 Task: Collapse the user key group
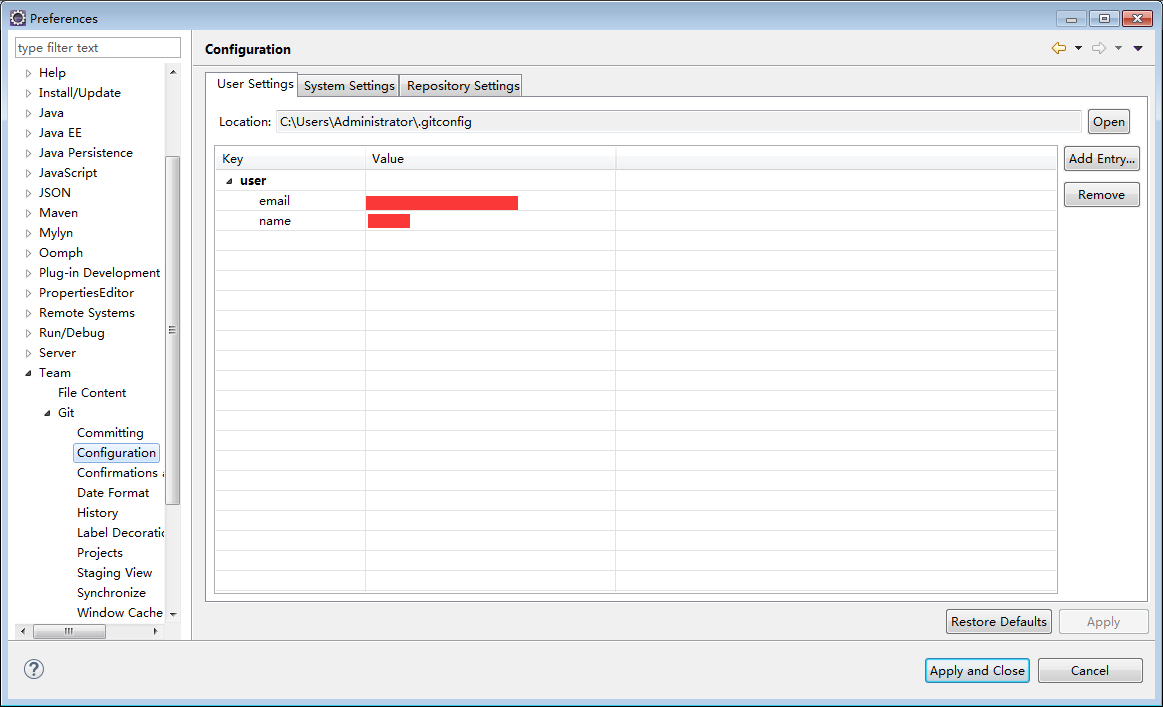click(x=229, y=181)
